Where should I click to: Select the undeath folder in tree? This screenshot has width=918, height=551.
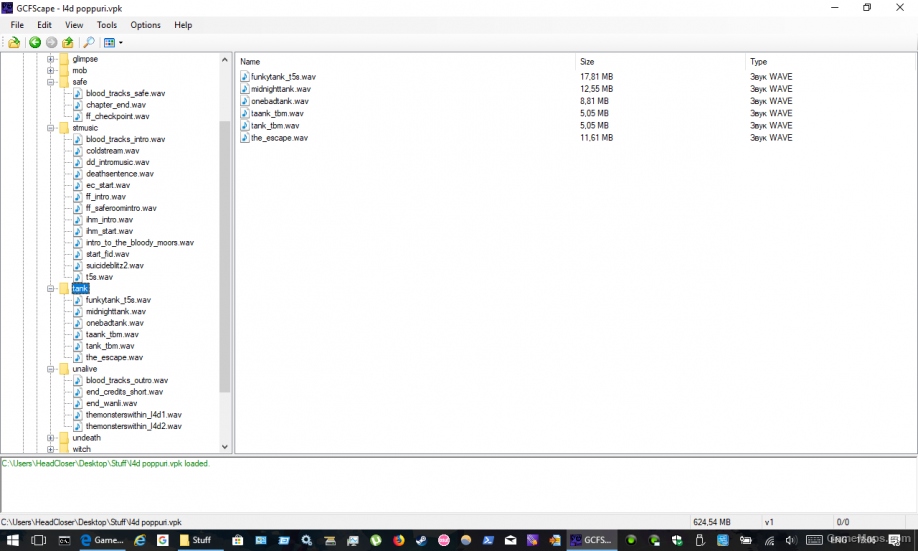pos(87,438)
